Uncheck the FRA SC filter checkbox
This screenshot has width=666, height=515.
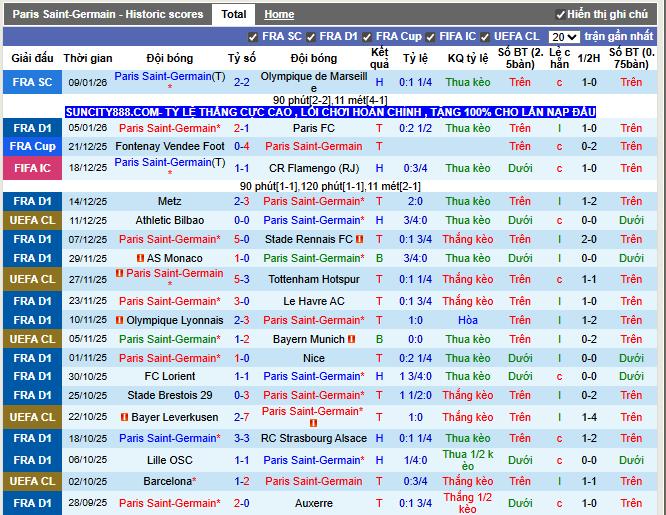point(253,37)
